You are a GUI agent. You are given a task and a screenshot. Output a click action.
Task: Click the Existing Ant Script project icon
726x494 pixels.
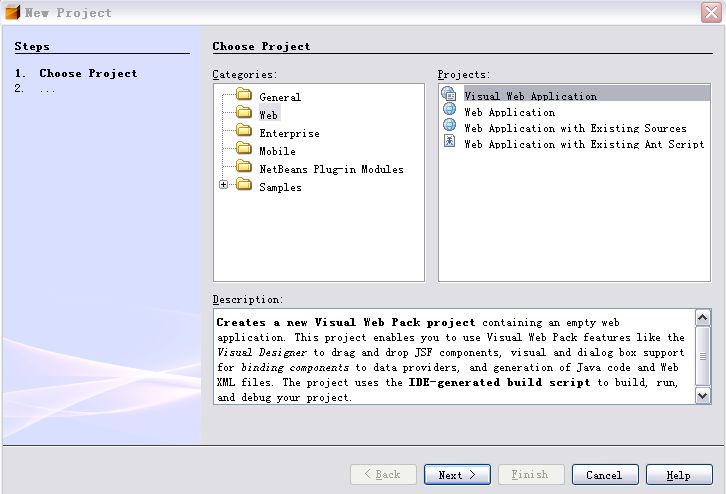tap(449, 141)
